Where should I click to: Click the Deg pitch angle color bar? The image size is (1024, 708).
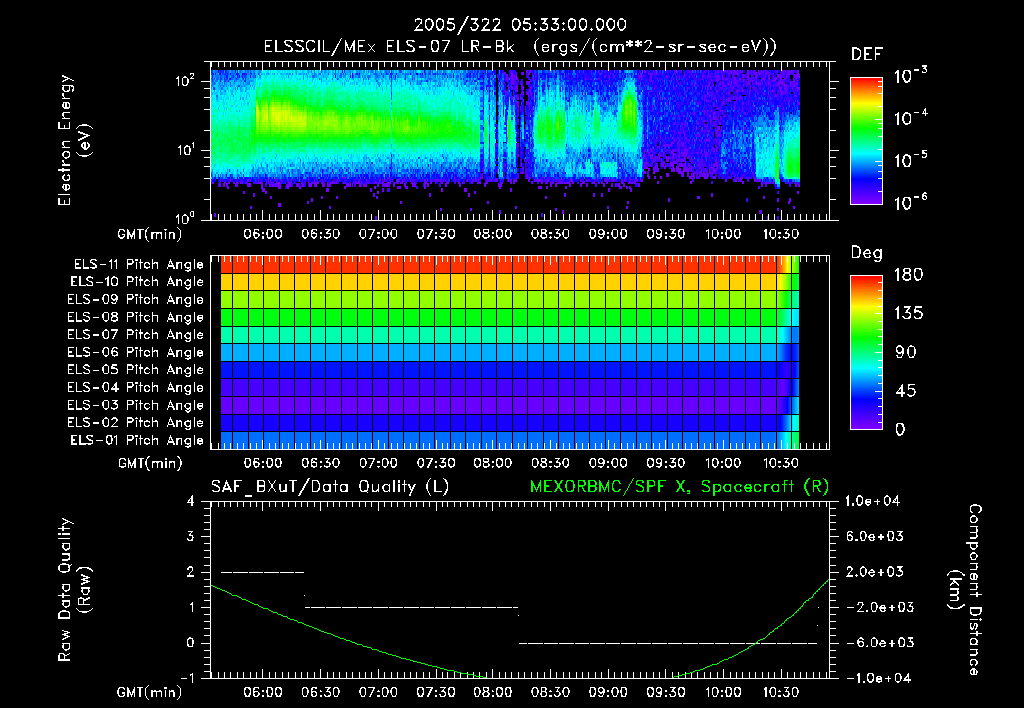coord(867,352)
